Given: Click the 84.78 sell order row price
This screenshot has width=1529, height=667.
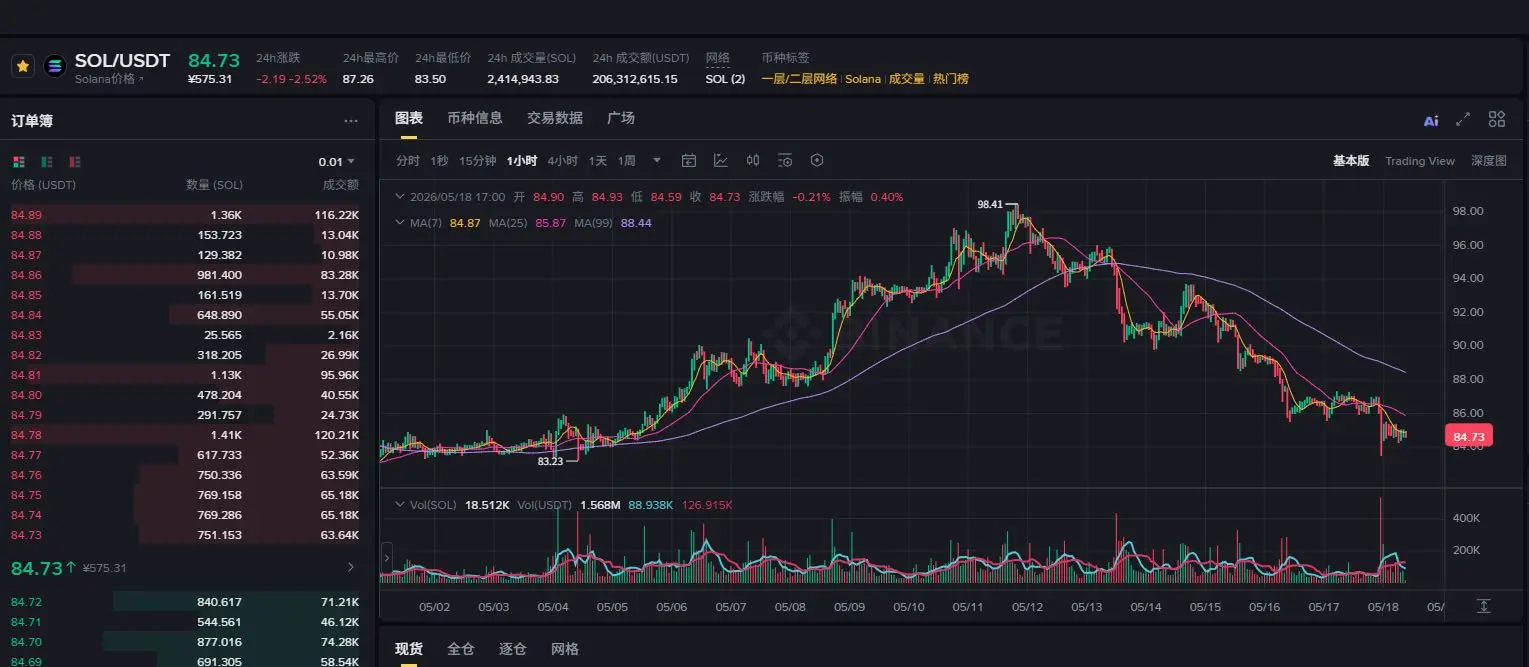Looking at the screenshot, I should (27, 435).
